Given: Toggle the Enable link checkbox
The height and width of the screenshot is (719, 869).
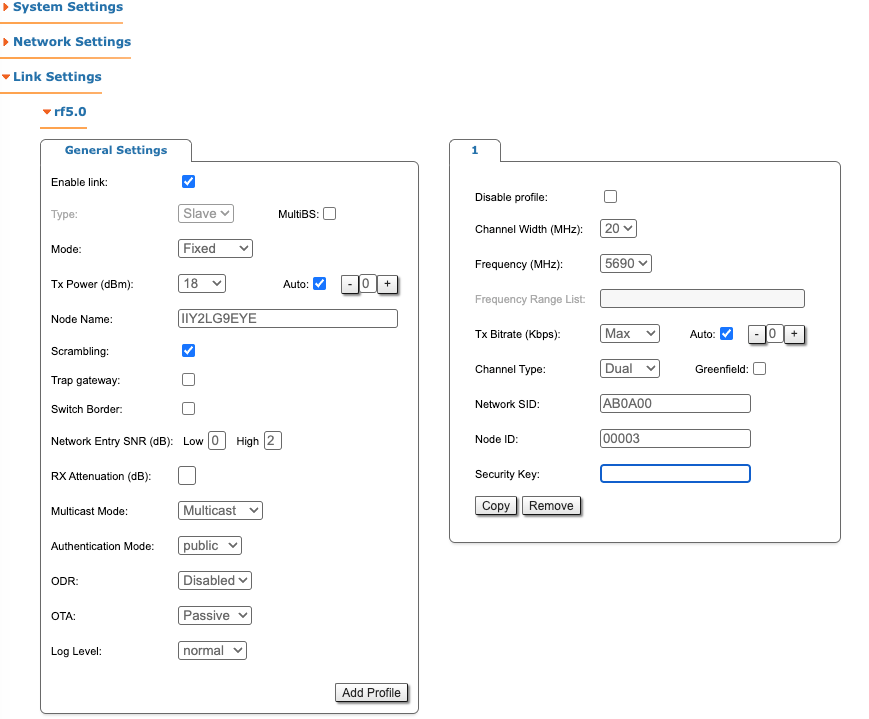Looking at the screenshot, I should 188,182.
